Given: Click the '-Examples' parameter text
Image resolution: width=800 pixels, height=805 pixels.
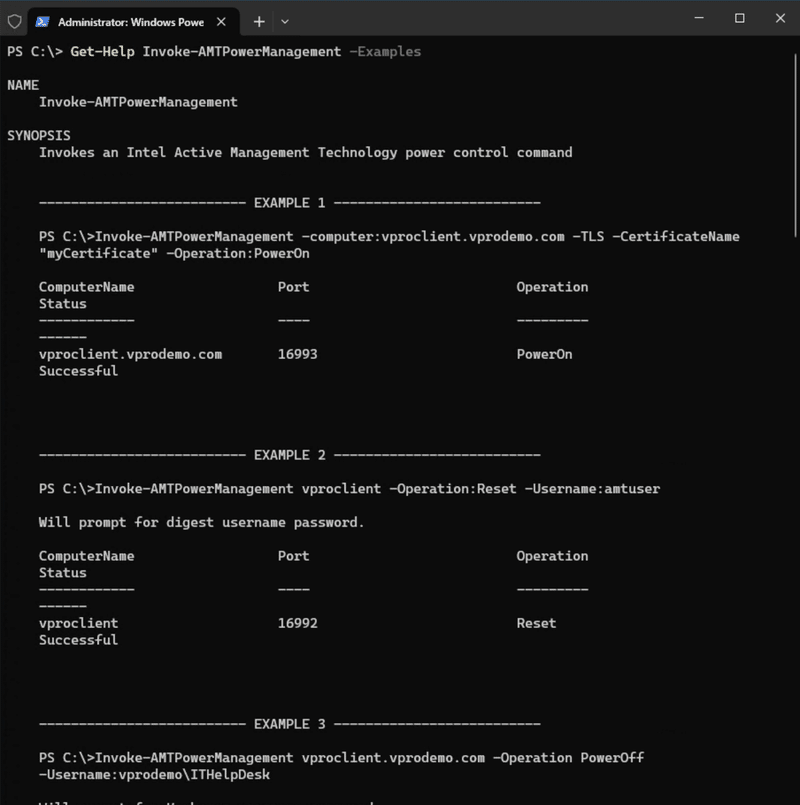Looking at the screenshot, I should (x=385, y=52).
